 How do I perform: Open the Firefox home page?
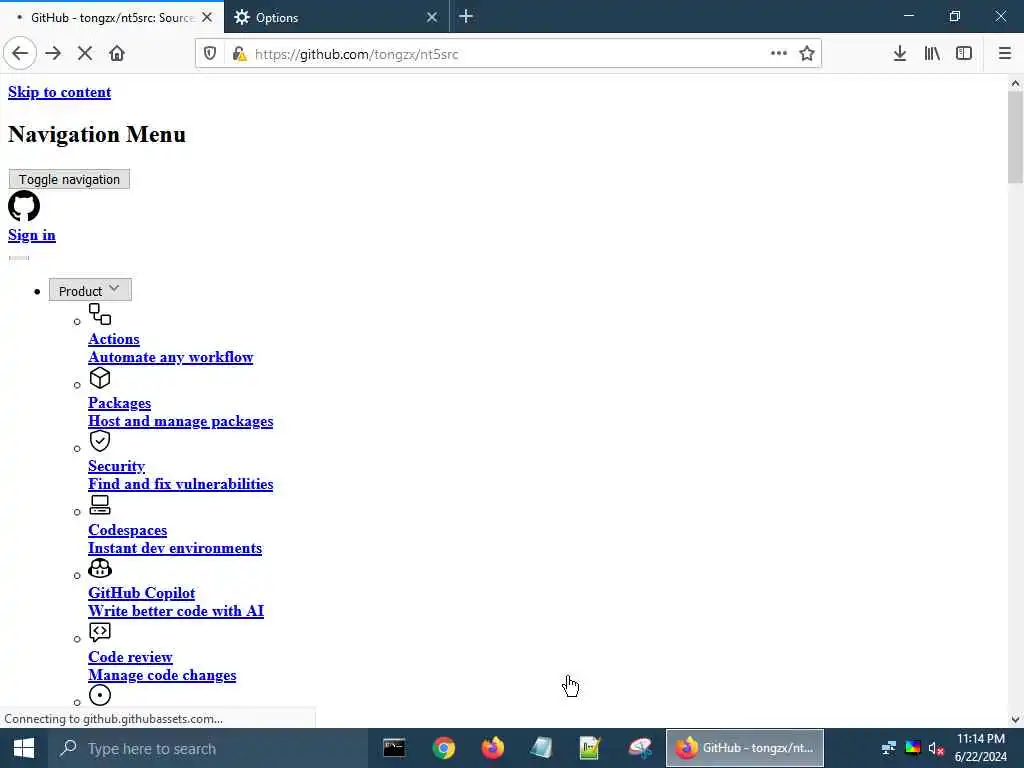coord(117,54)
